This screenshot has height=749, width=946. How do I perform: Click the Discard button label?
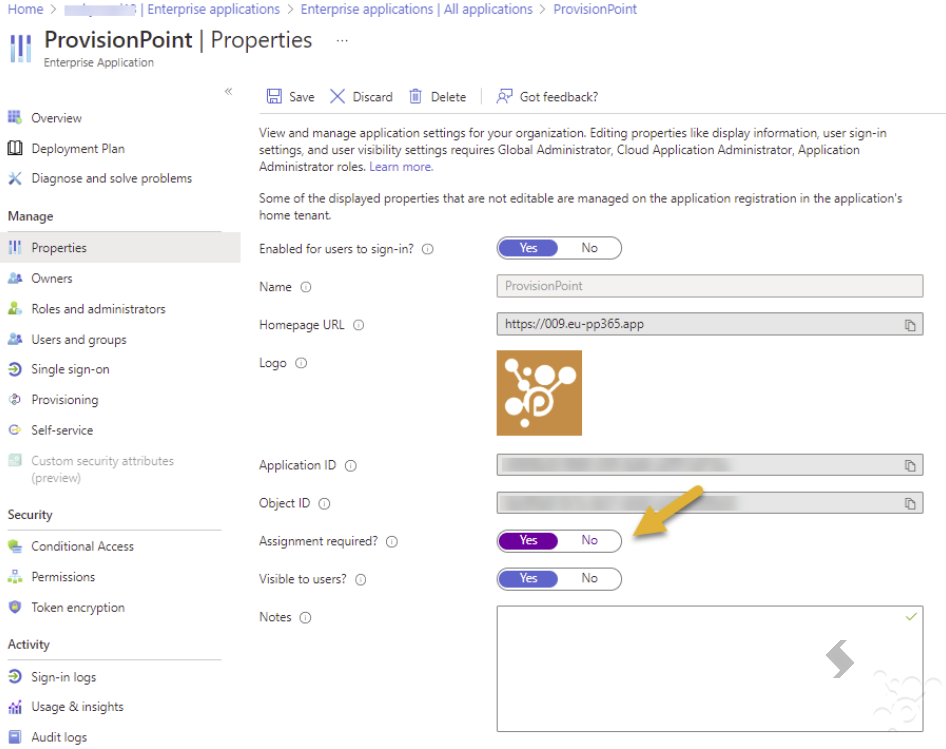point(372,97)
